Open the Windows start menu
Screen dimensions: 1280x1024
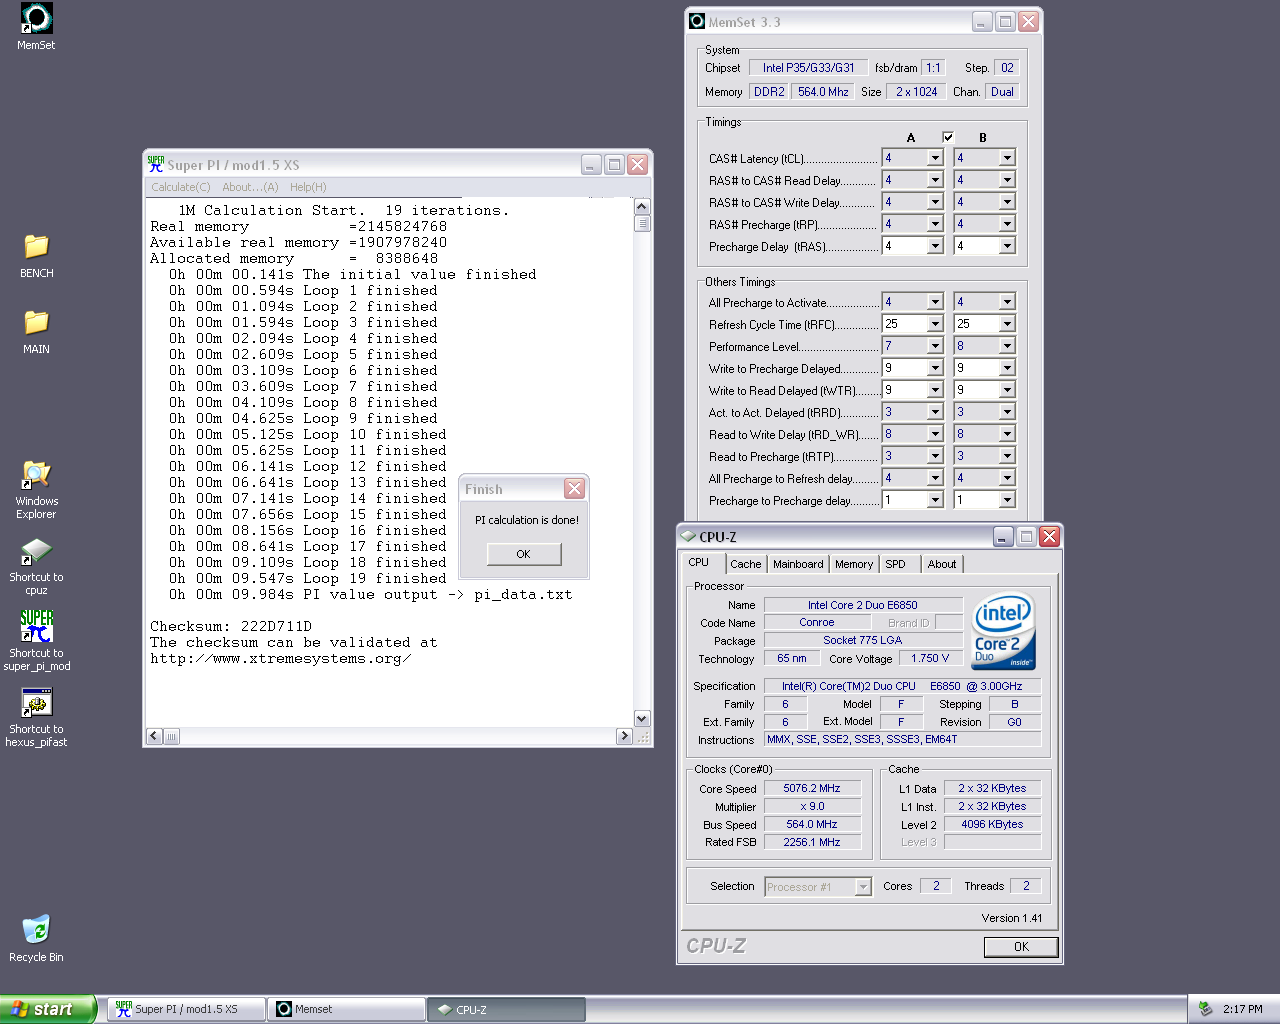point(48,1009)
